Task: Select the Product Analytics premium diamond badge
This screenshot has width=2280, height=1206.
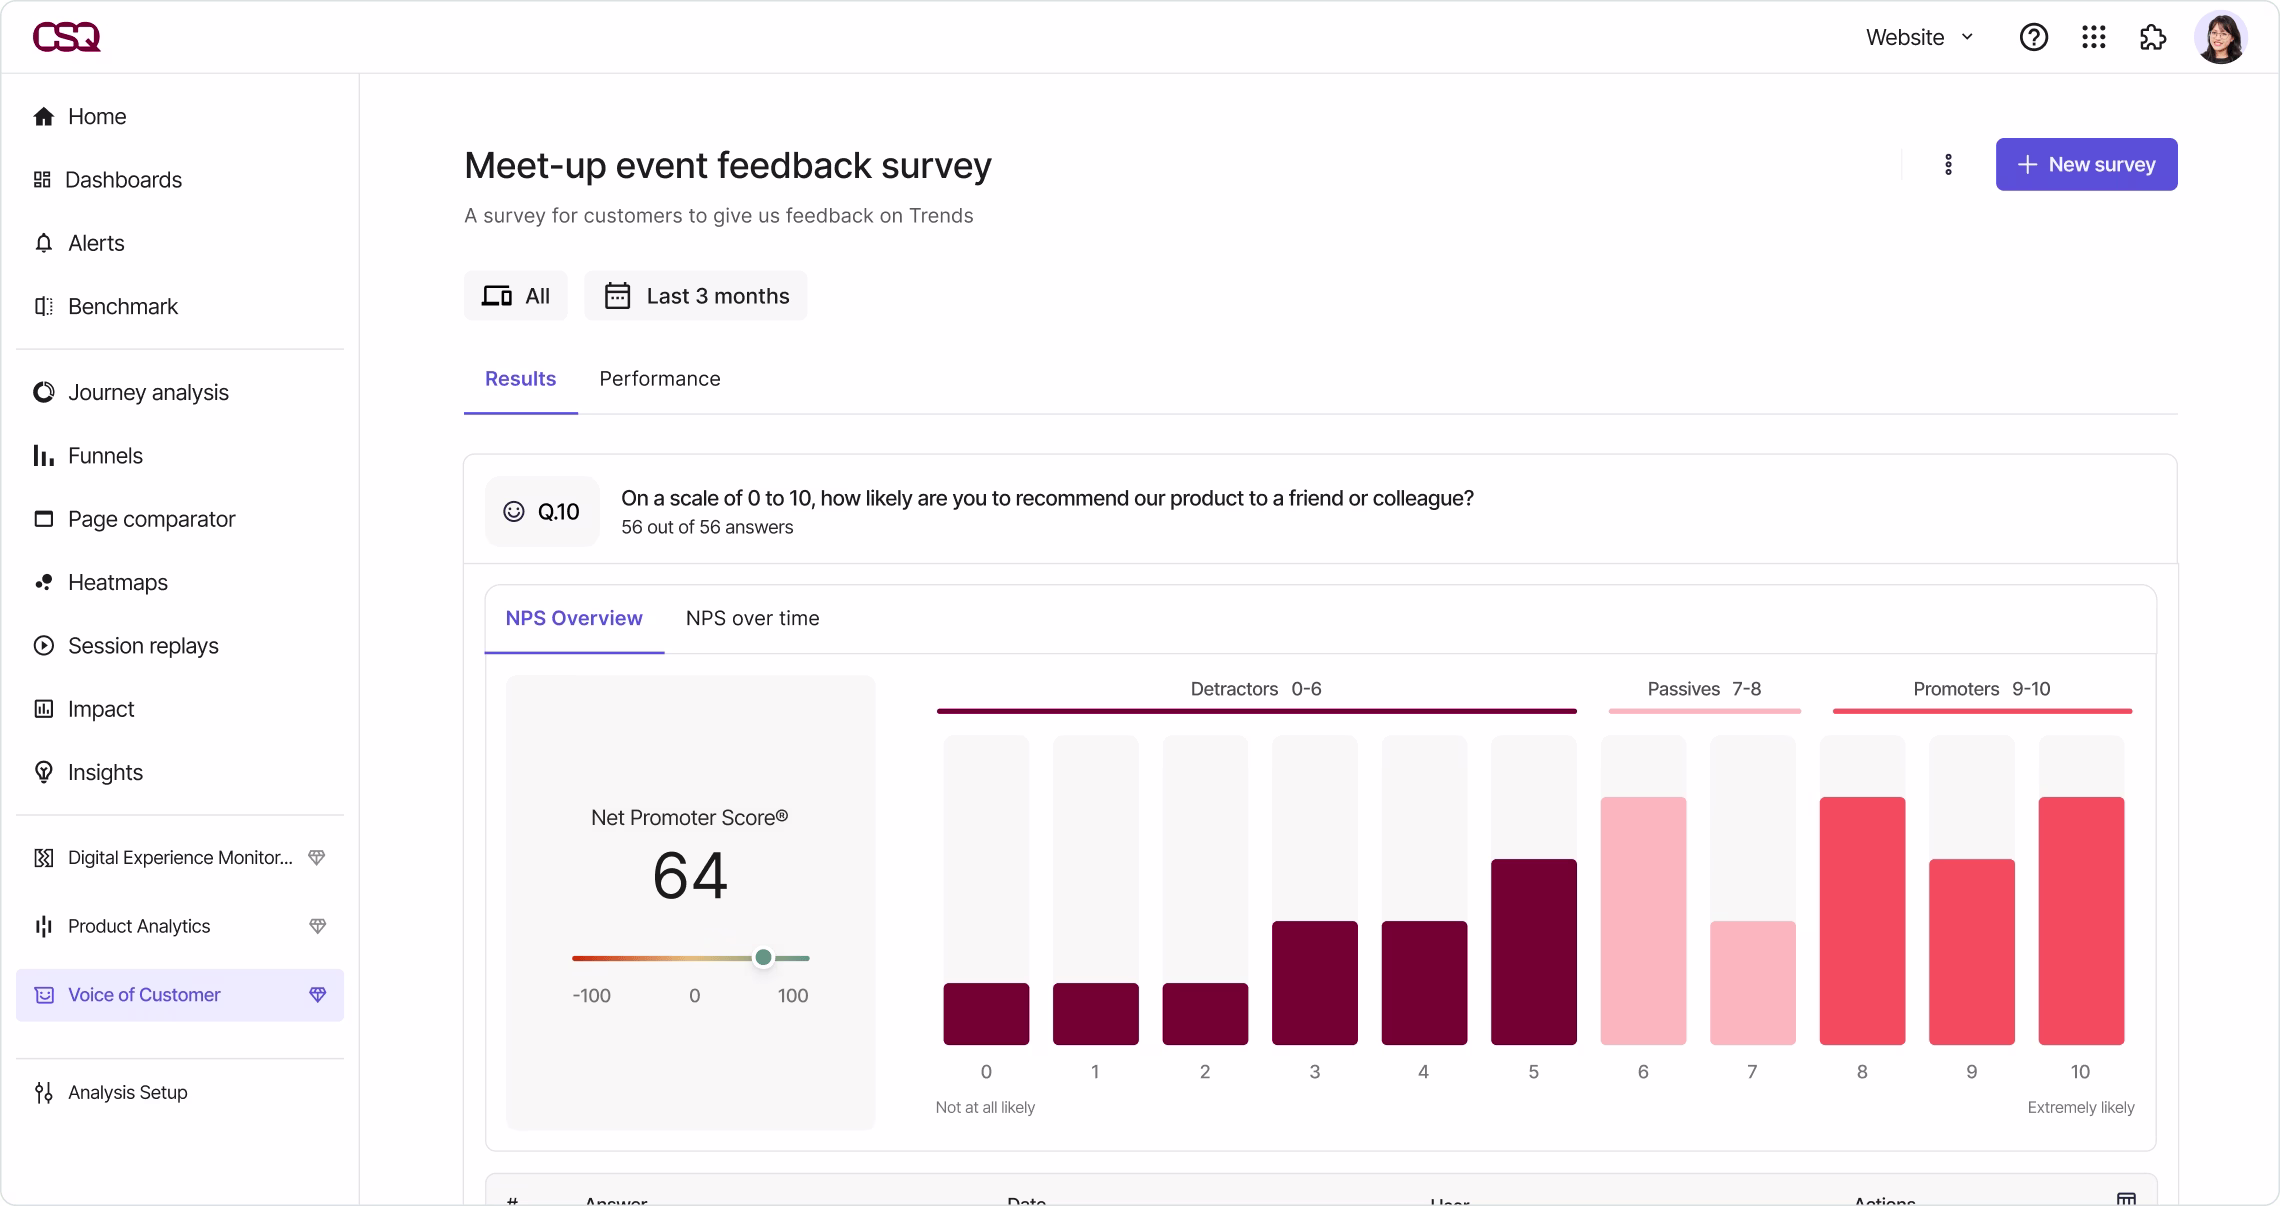Action: coord(317,926)
